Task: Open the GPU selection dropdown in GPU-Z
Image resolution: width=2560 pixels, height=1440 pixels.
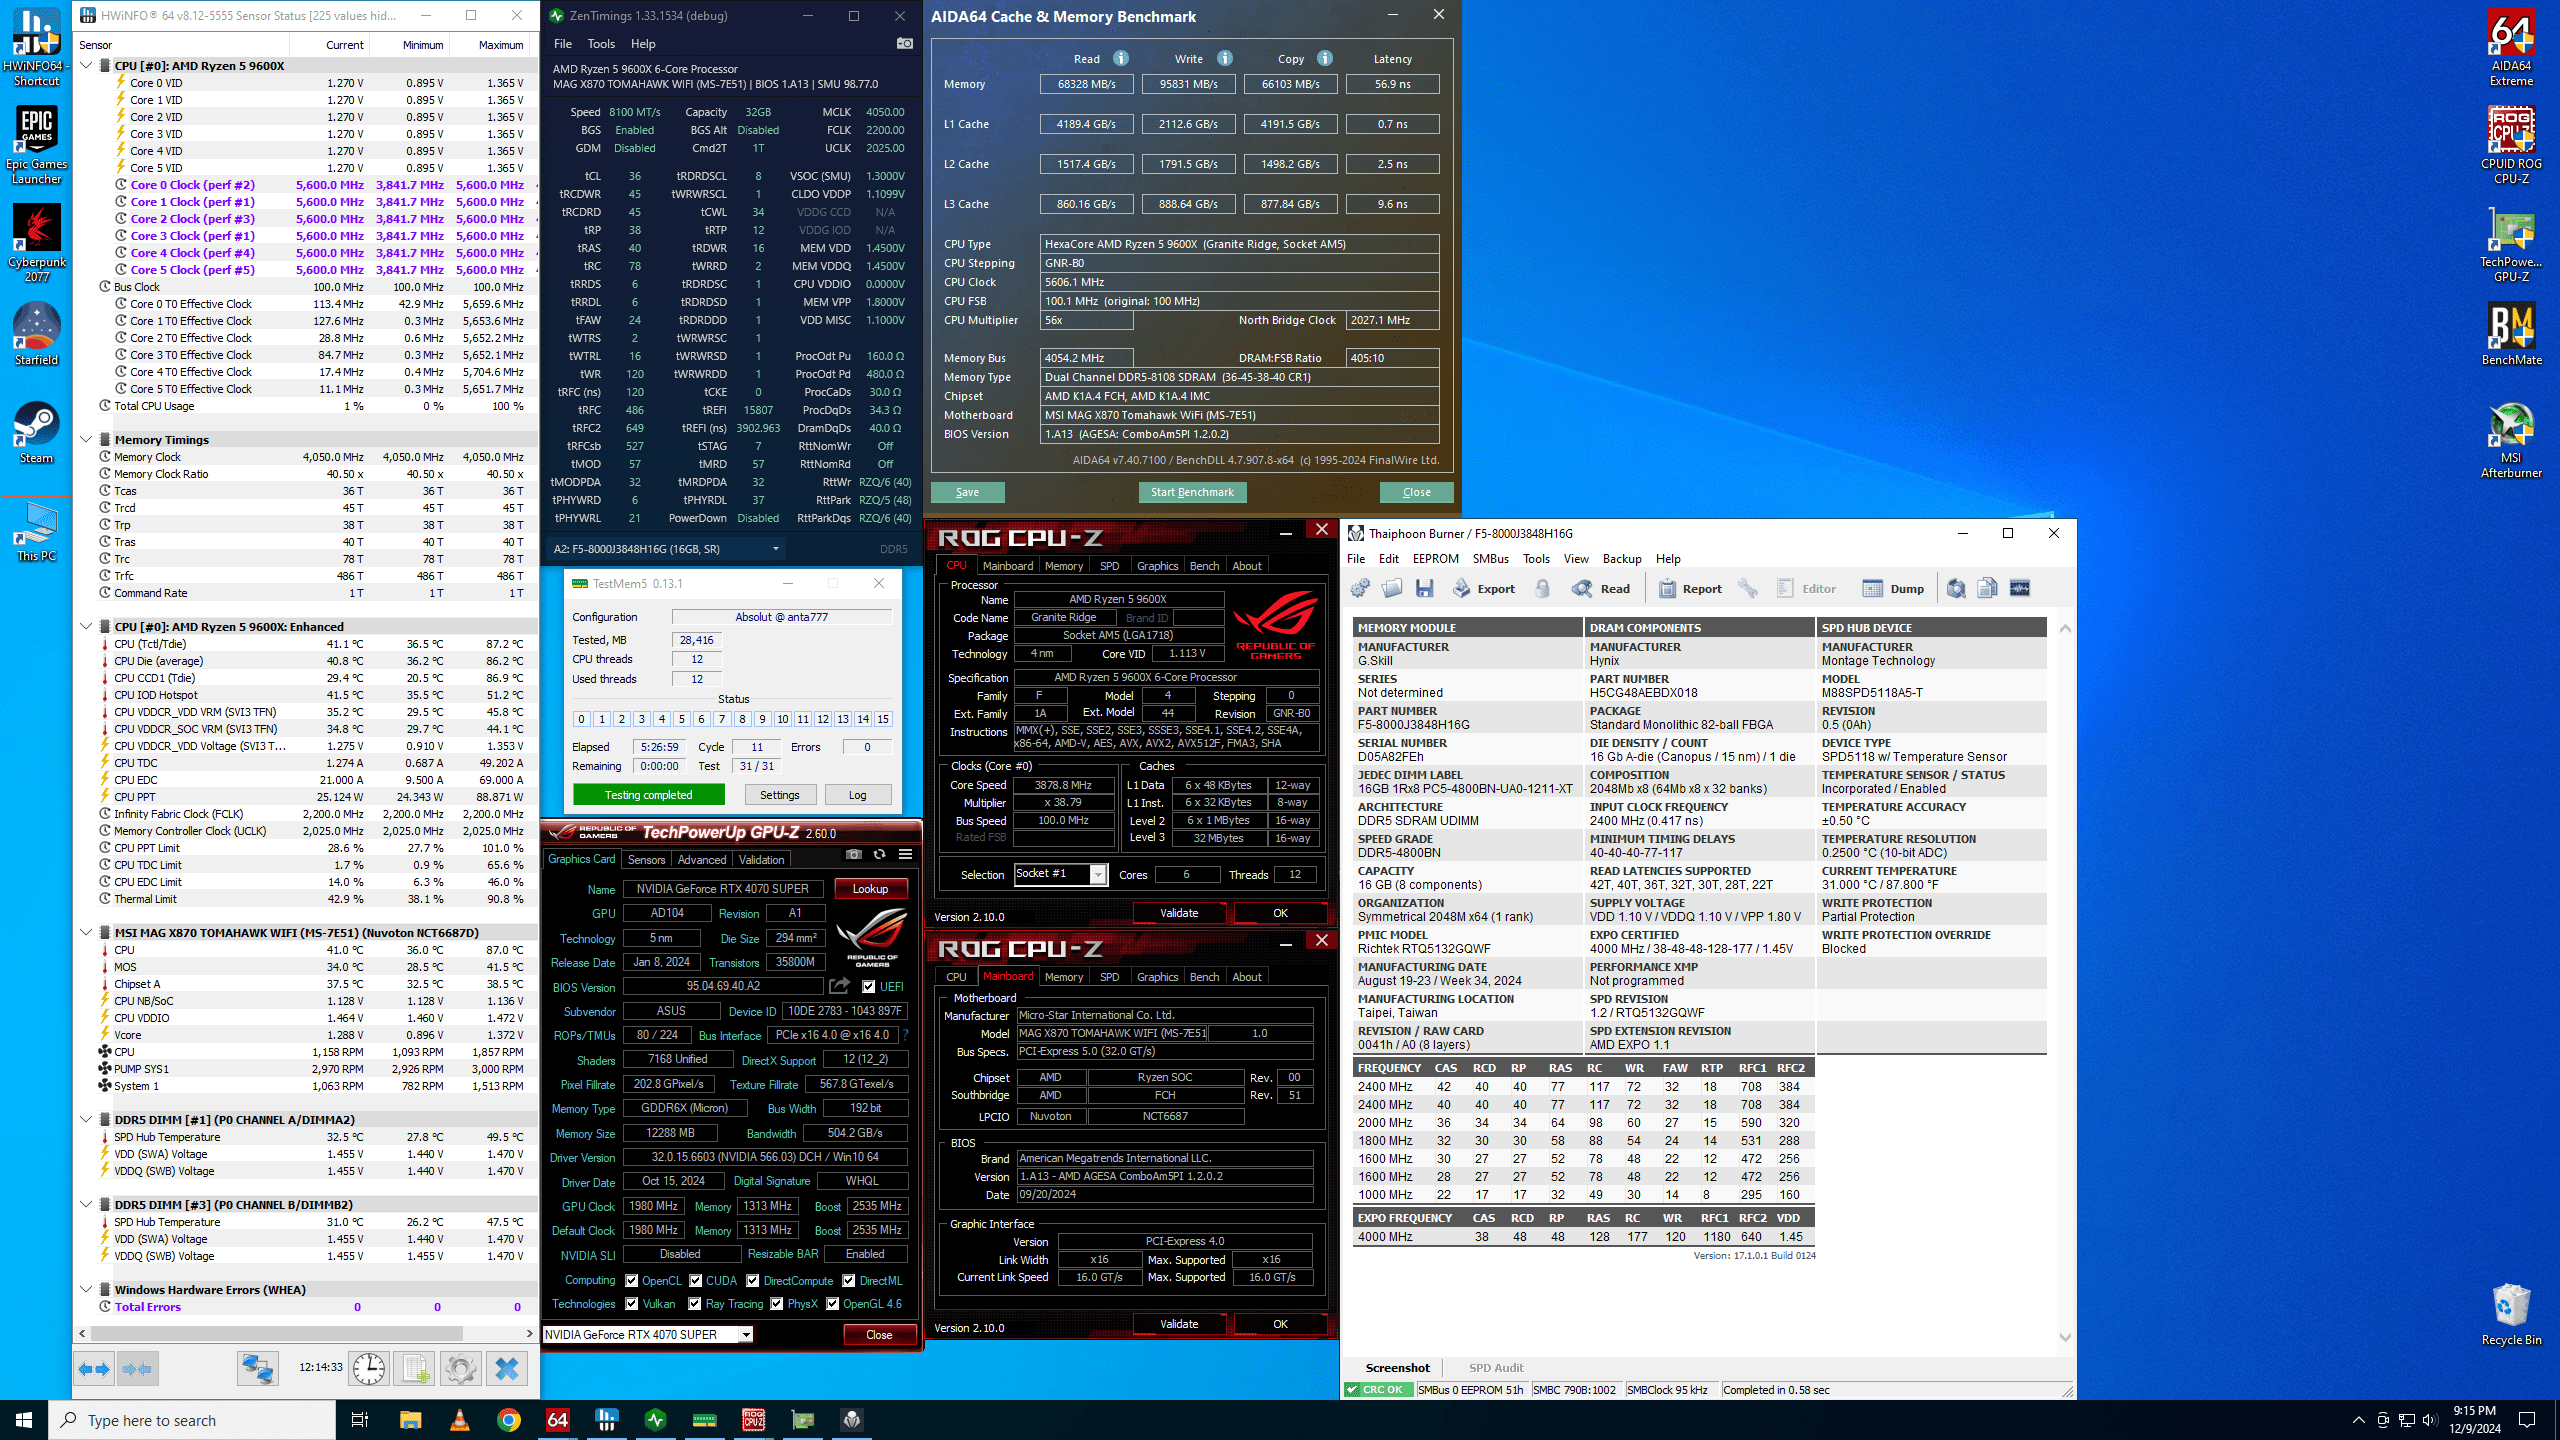Action: coord(745,1335)
